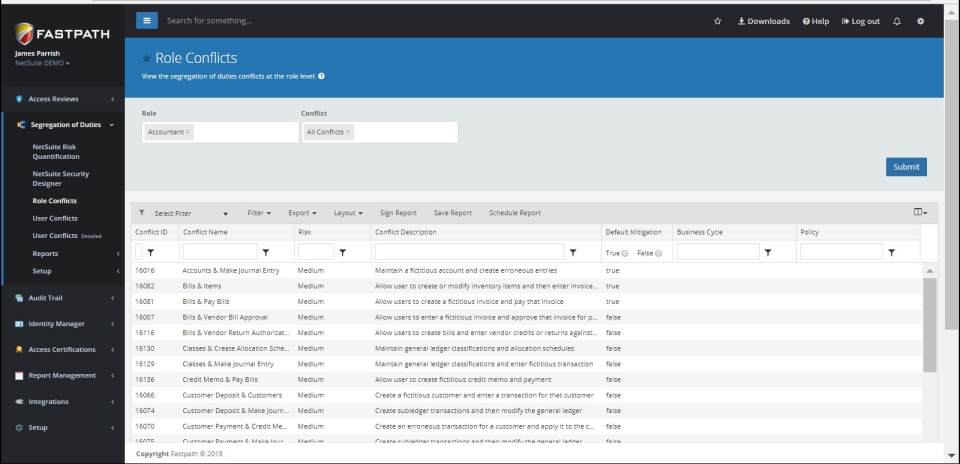Toggle the hamburger menu button
The image size is (960, 464).
point(146,21)
